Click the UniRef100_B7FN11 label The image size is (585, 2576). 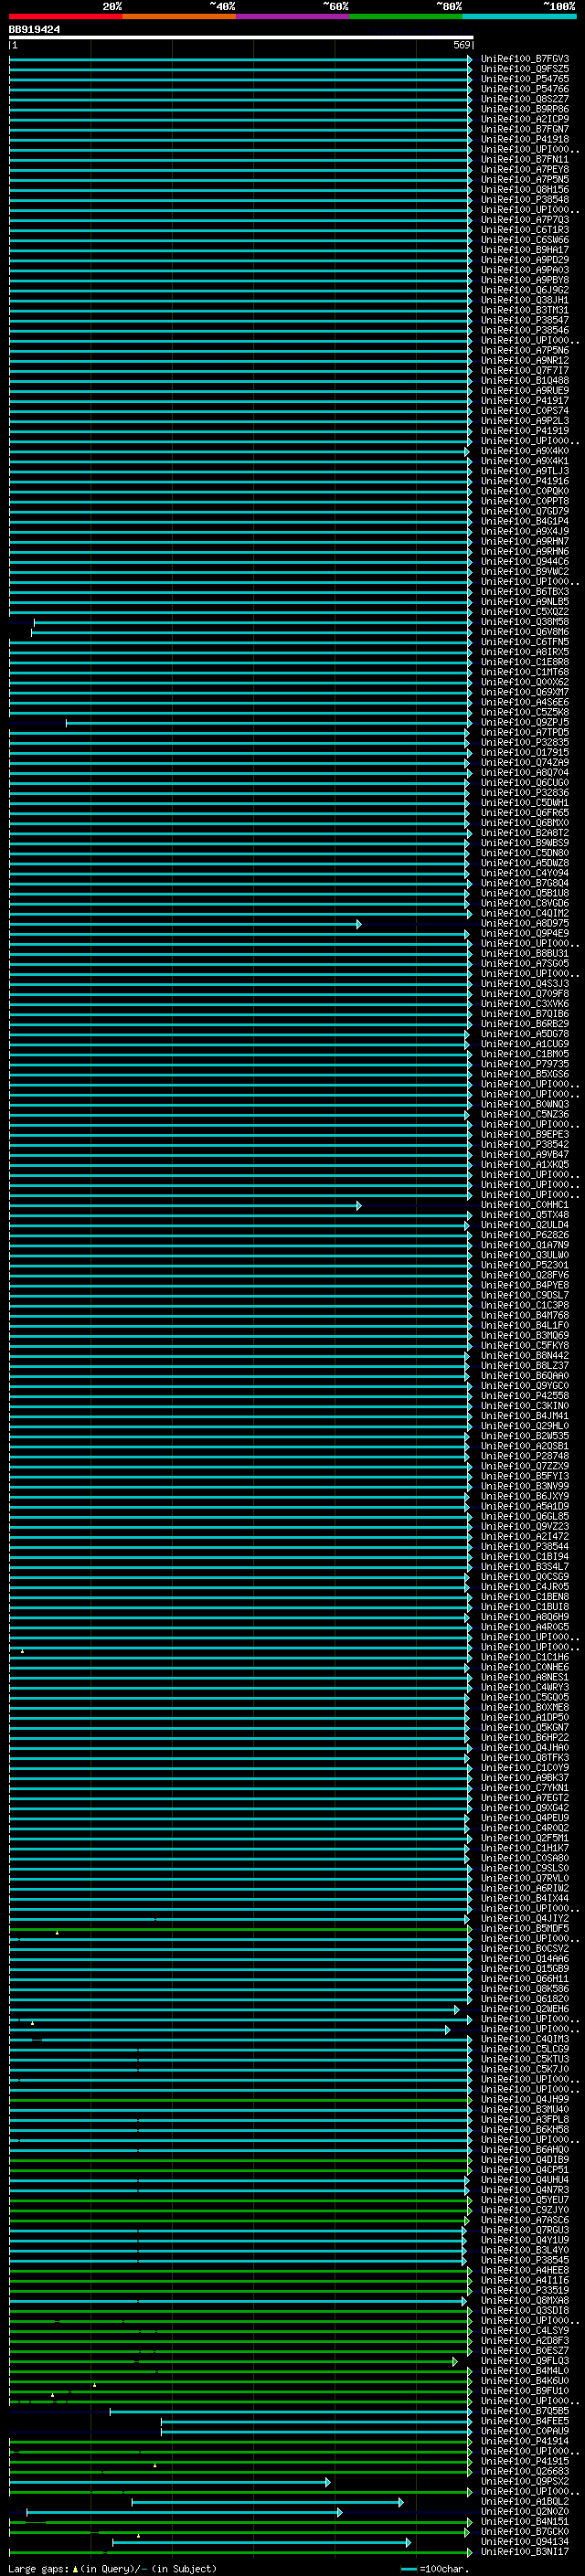click(524, 159)
